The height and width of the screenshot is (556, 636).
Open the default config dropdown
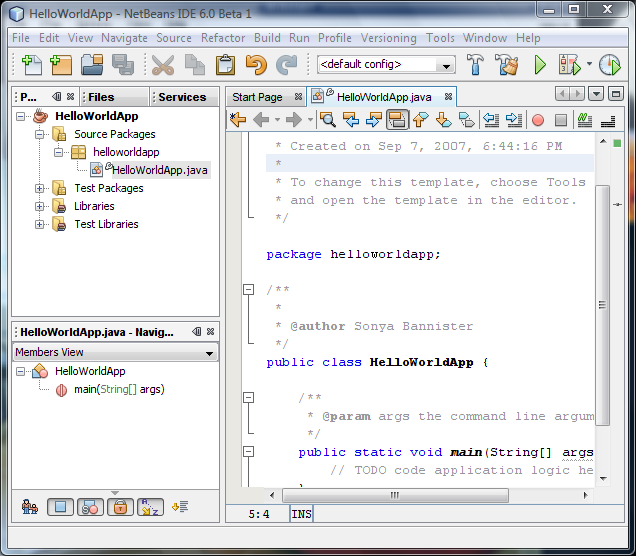(446, 65)
